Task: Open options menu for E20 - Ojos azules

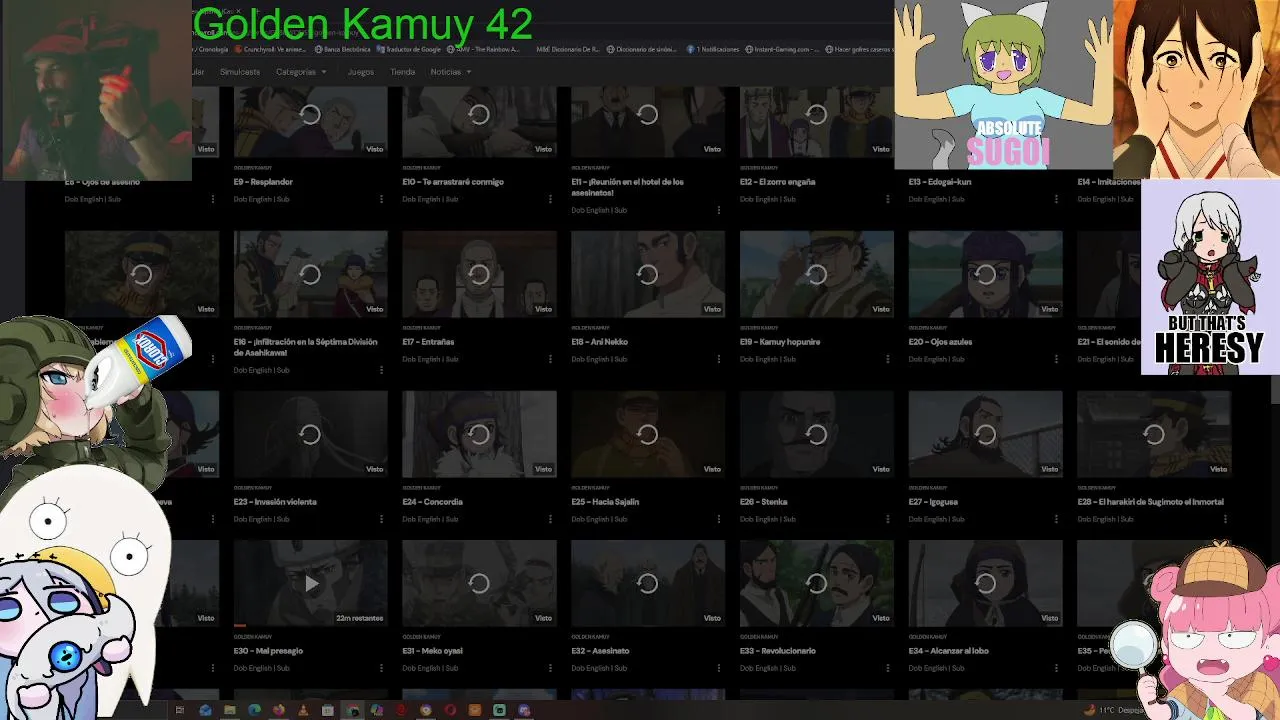Action: [1057, 359]
